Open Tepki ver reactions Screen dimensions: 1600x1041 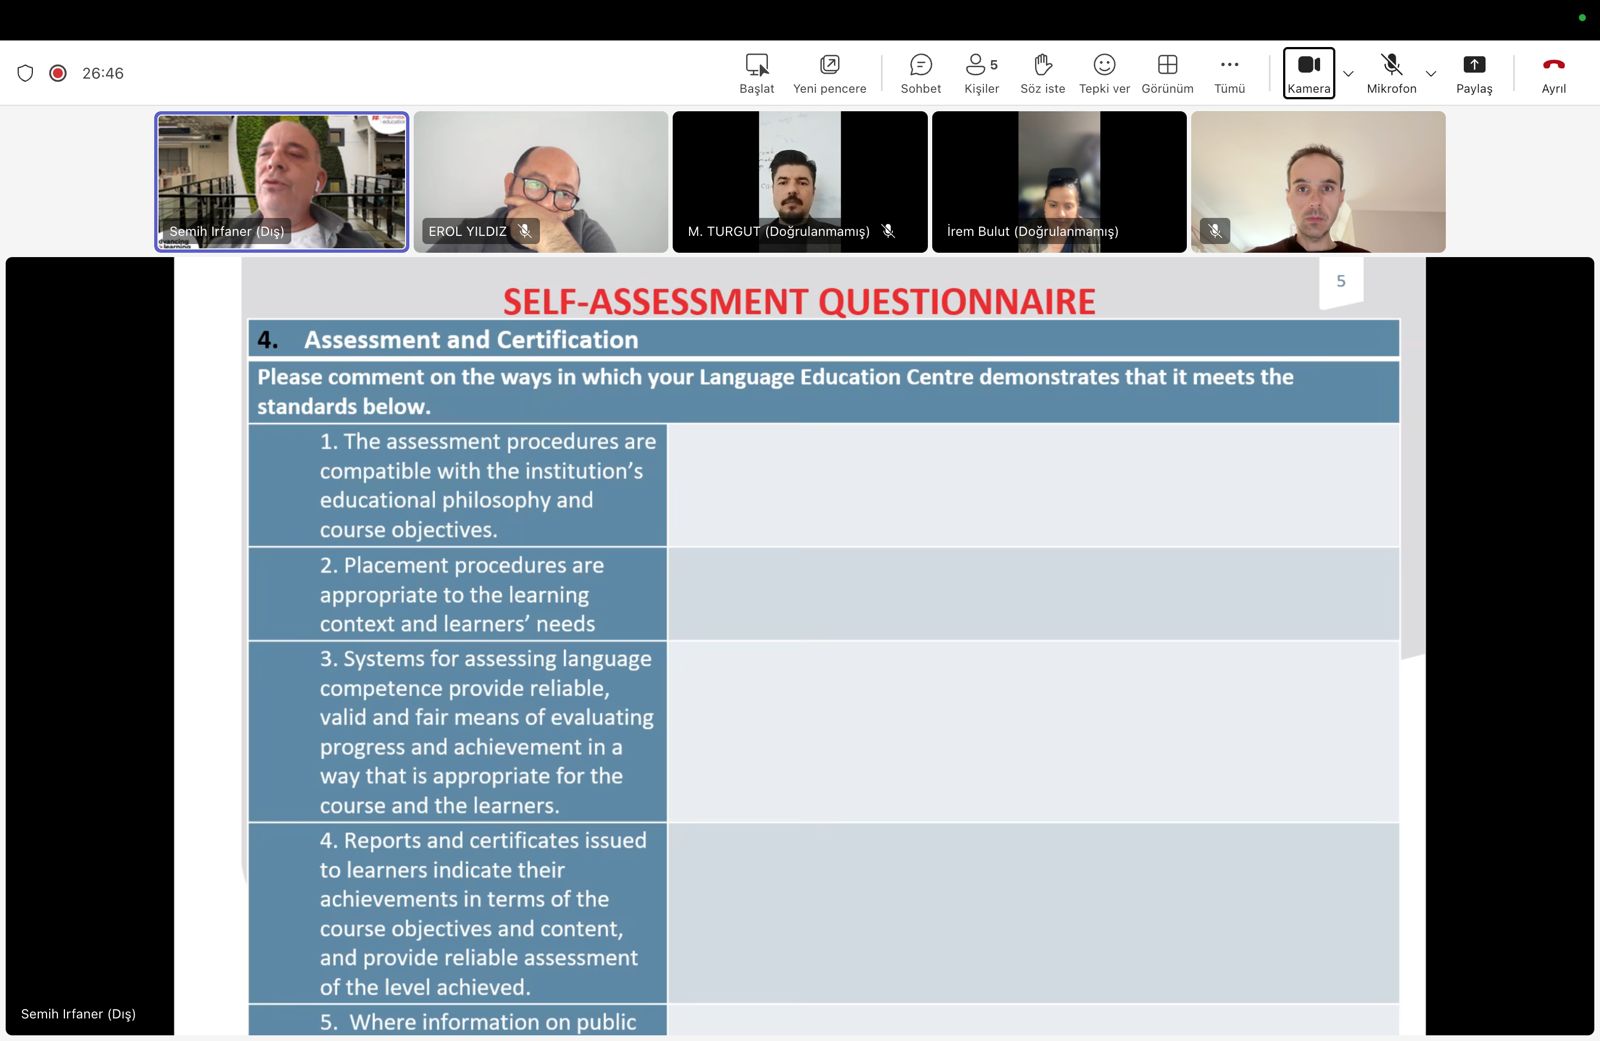1104,73
